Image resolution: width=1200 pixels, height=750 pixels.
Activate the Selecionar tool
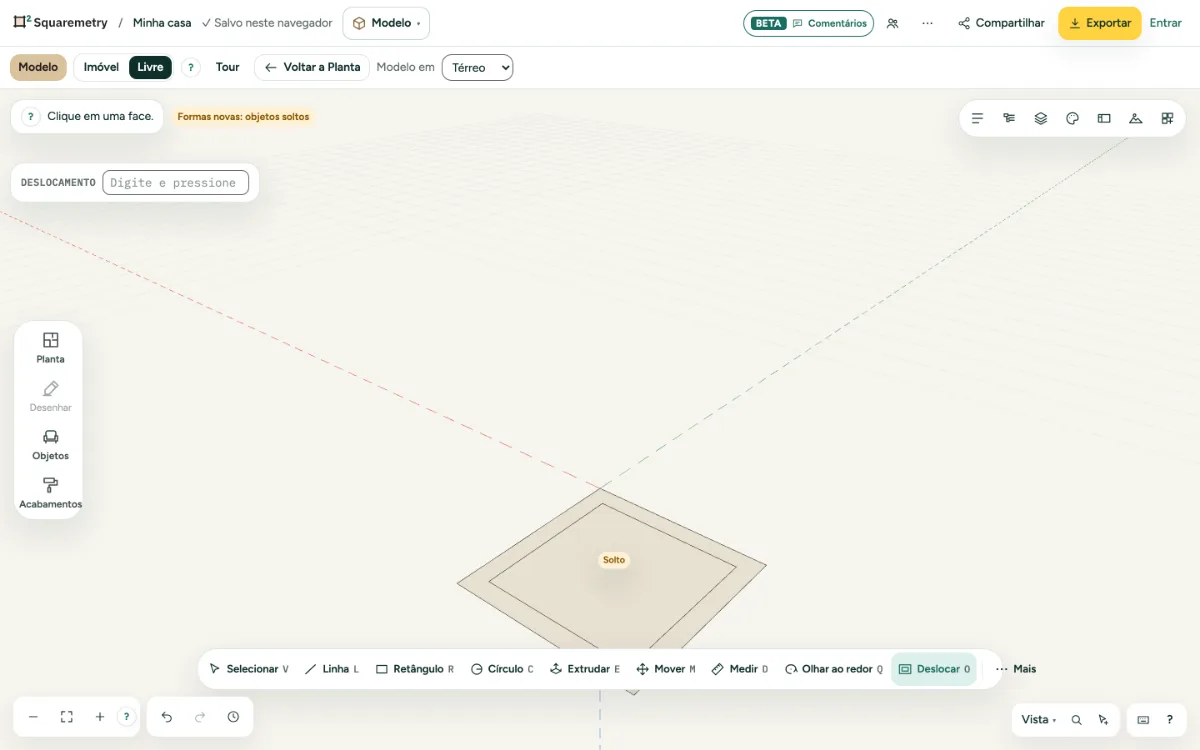tap(249, 669)
